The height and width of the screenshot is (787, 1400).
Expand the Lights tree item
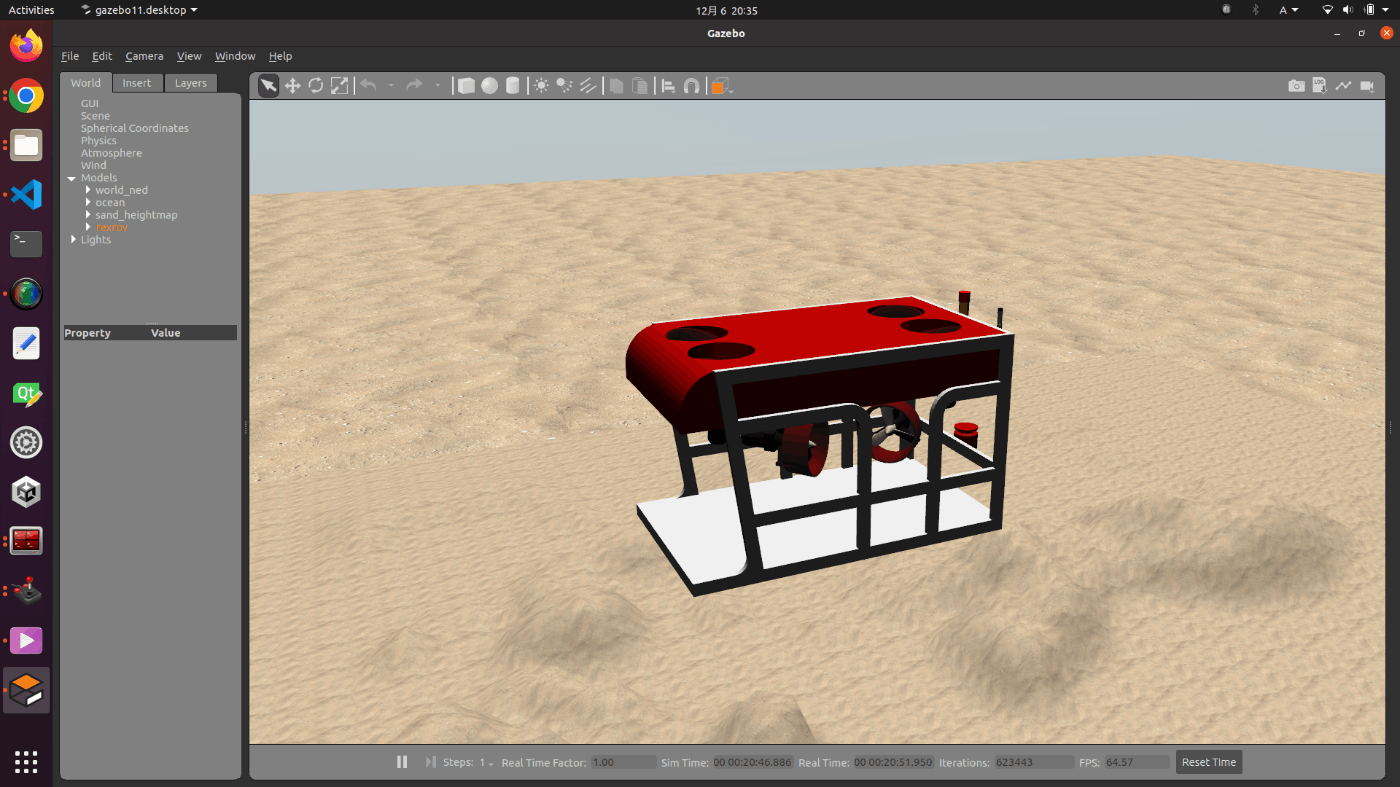[71, 239]
